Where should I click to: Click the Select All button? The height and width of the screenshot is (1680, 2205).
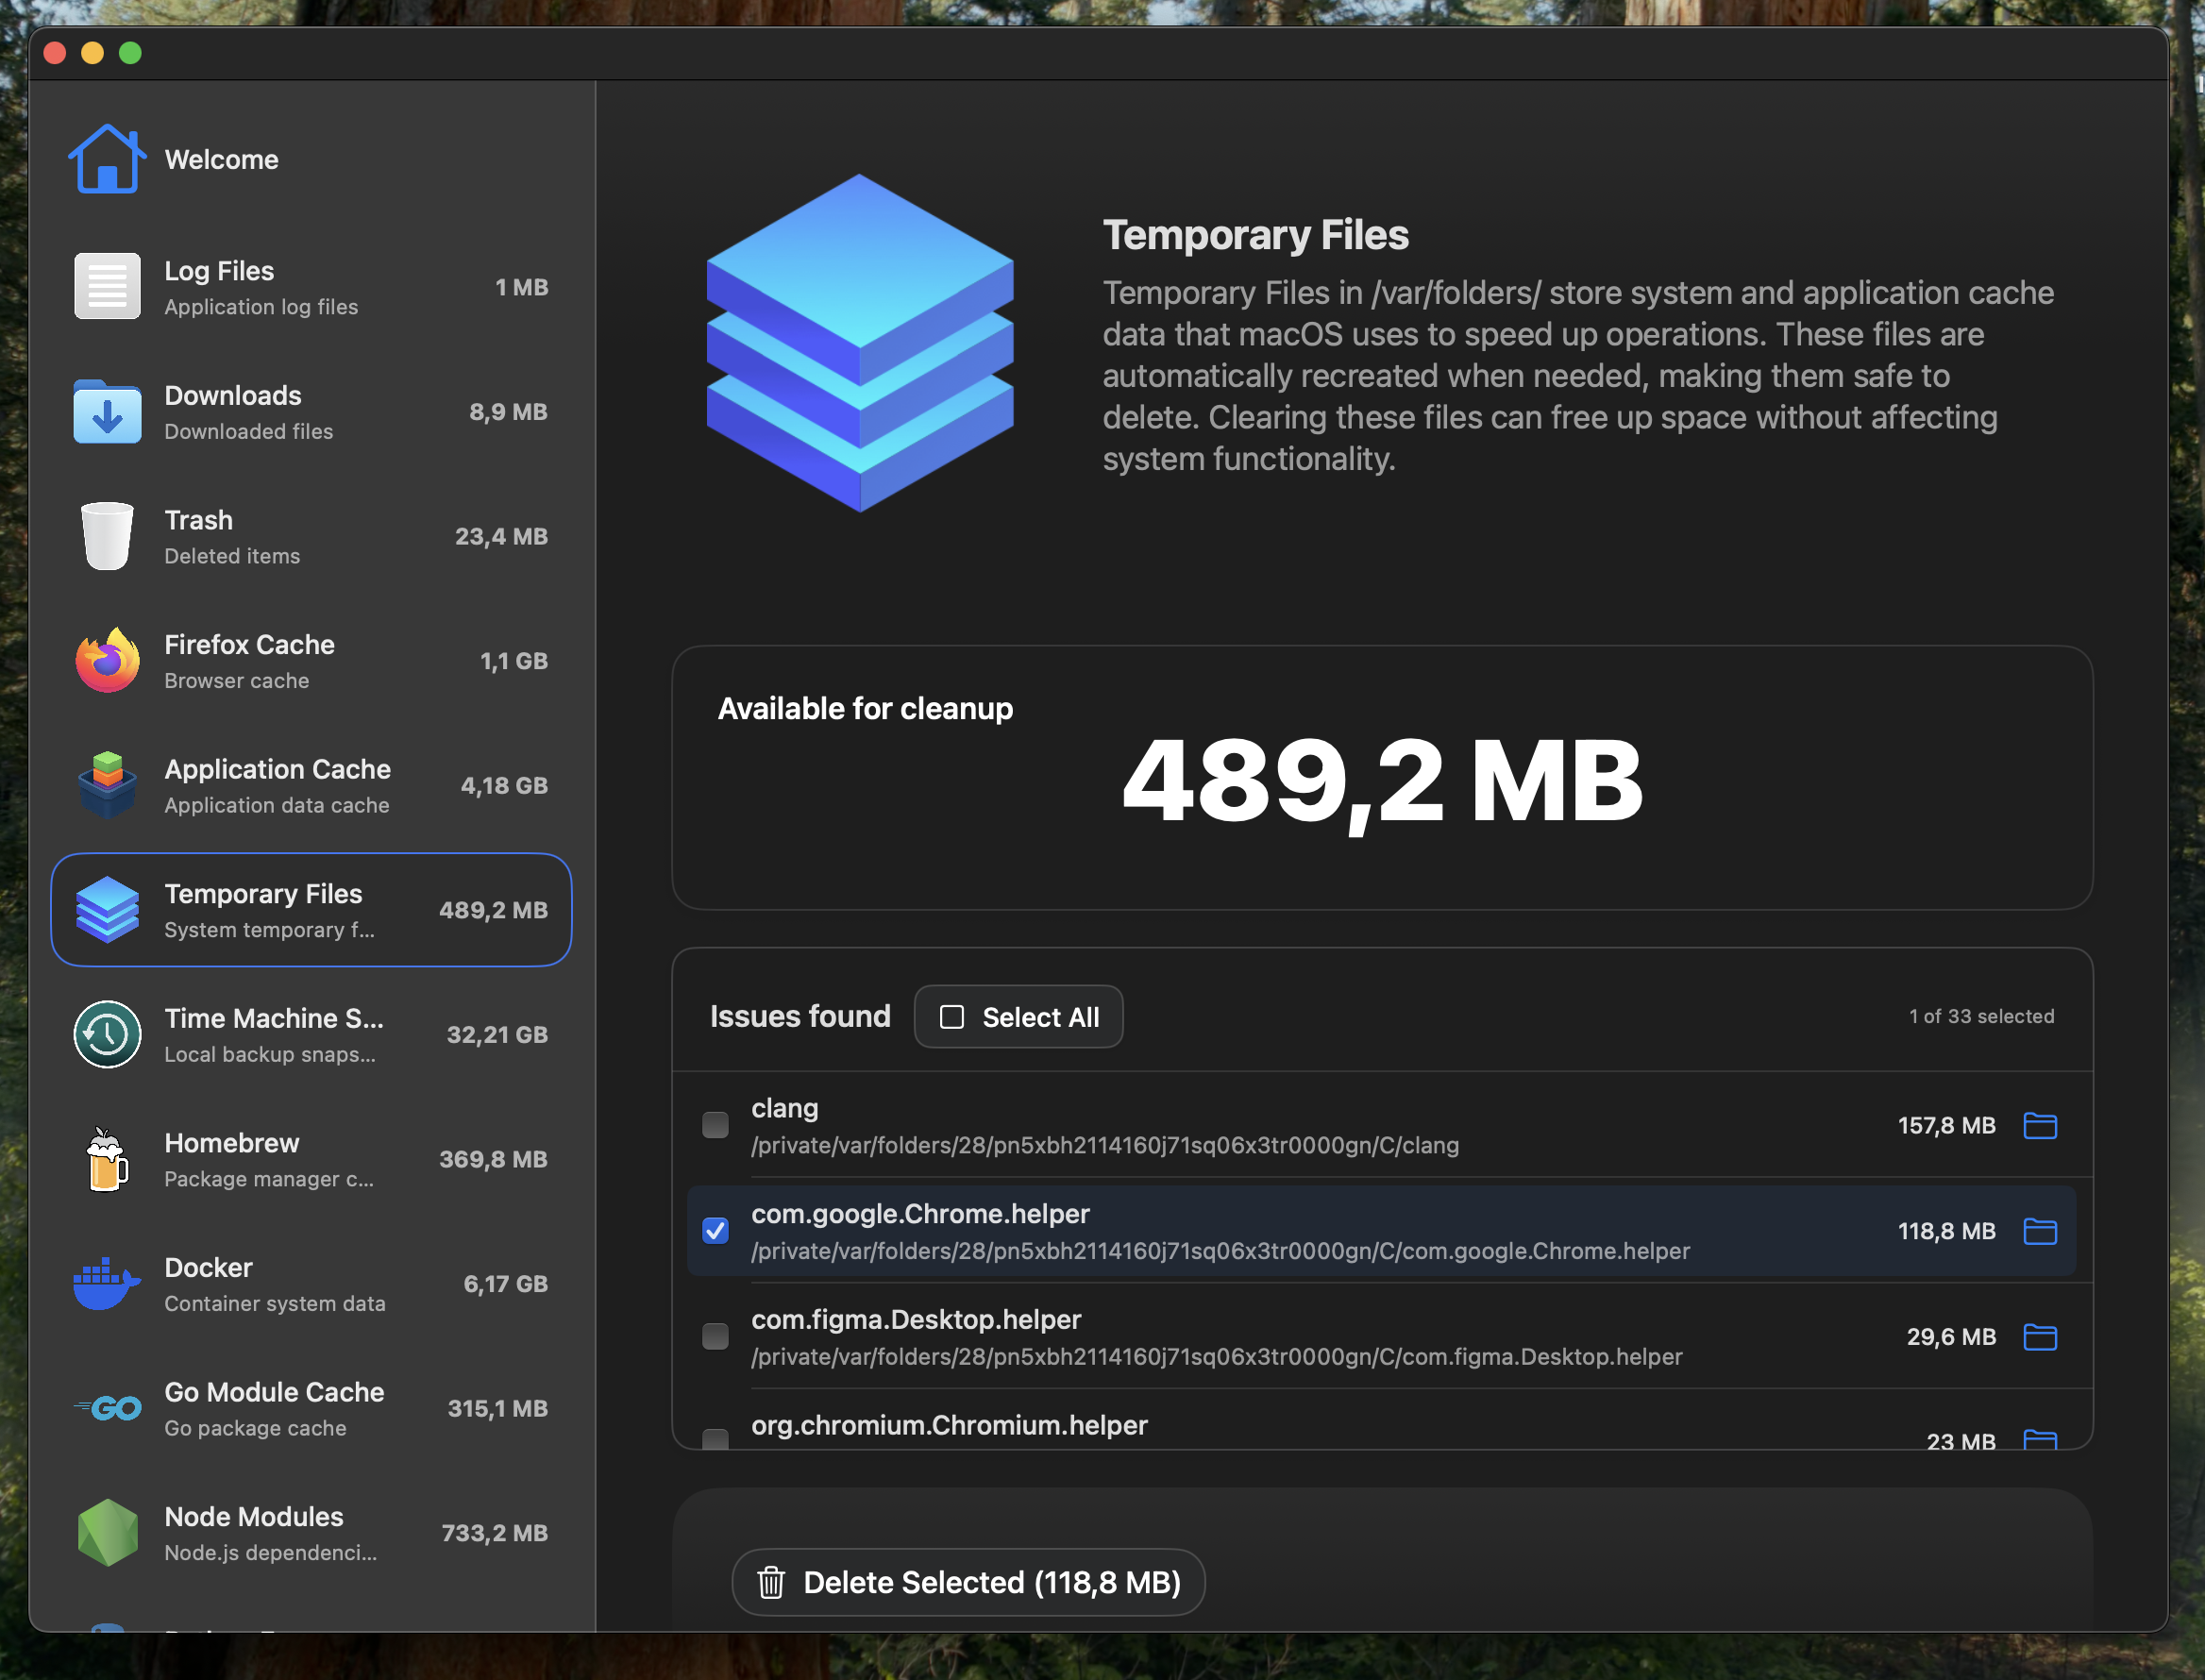(1018, 1017)
